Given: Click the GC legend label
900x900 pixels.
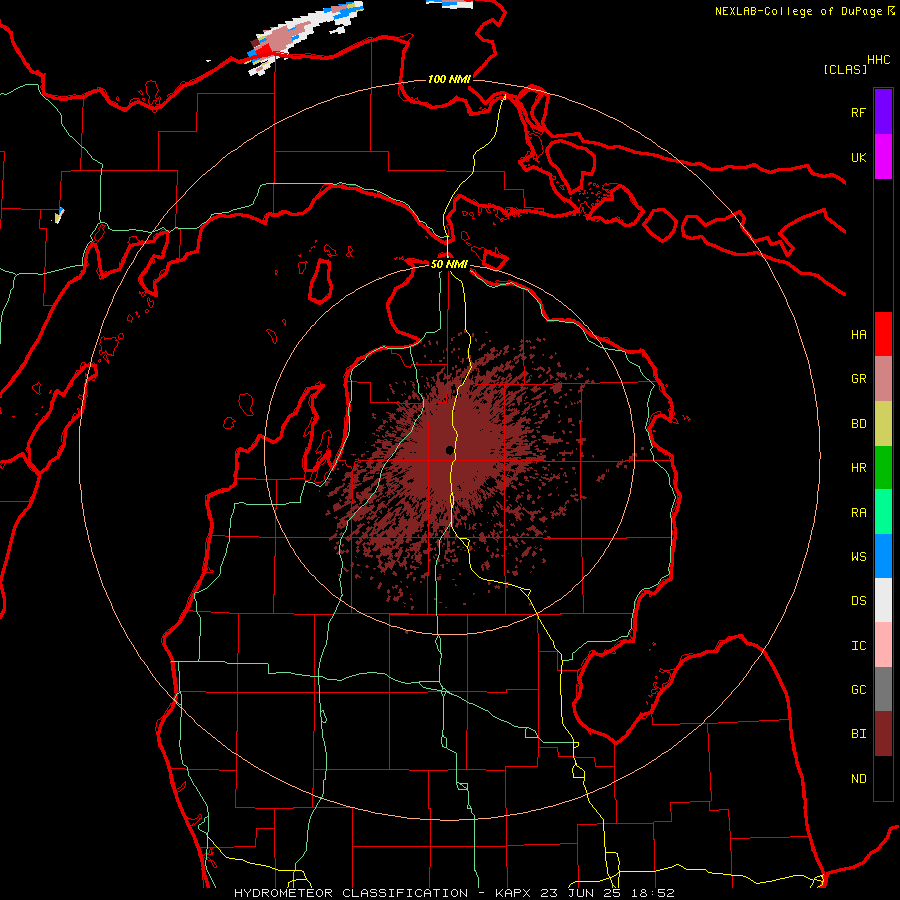Looking at the screenshot, I should (858, 690).
